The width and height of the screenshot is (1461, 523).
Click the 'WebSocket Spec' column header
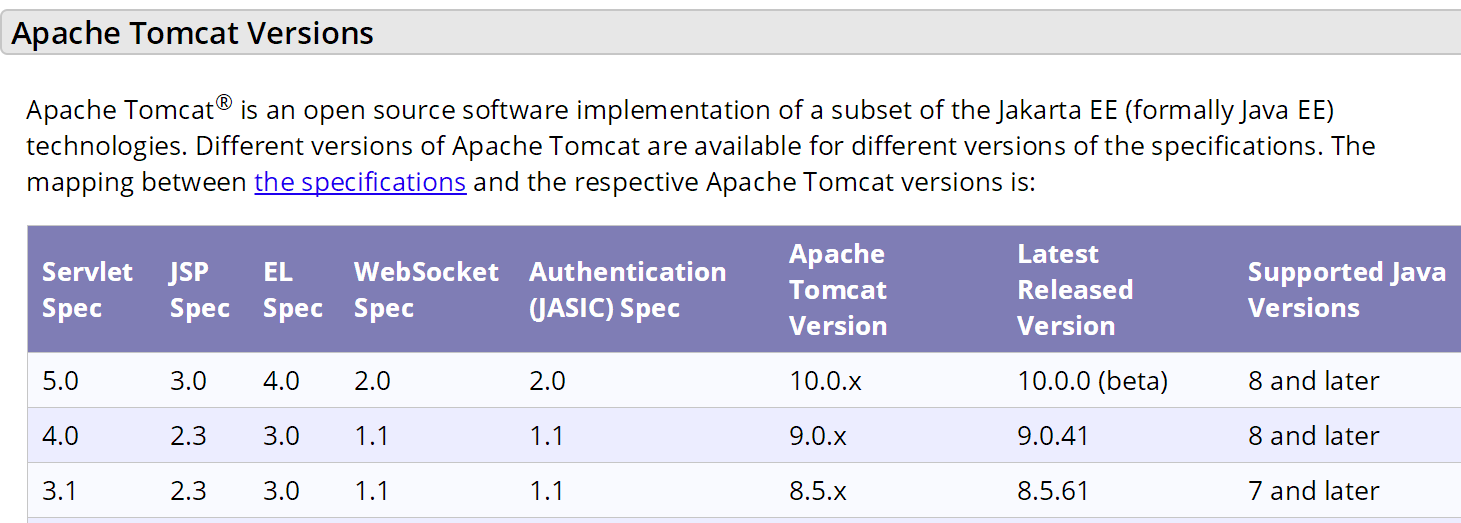coord(426,290)
